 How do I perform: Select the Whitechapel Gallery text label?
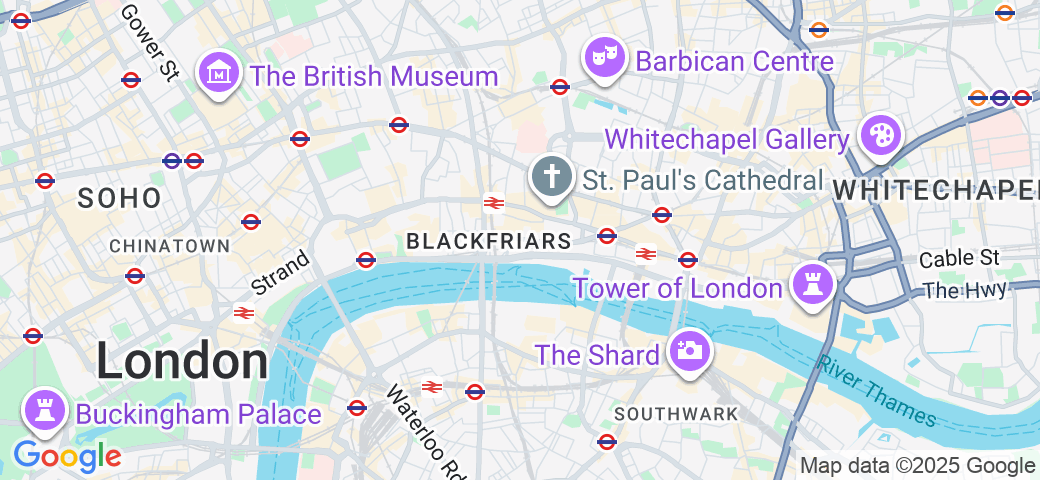(x=727, y=140)
